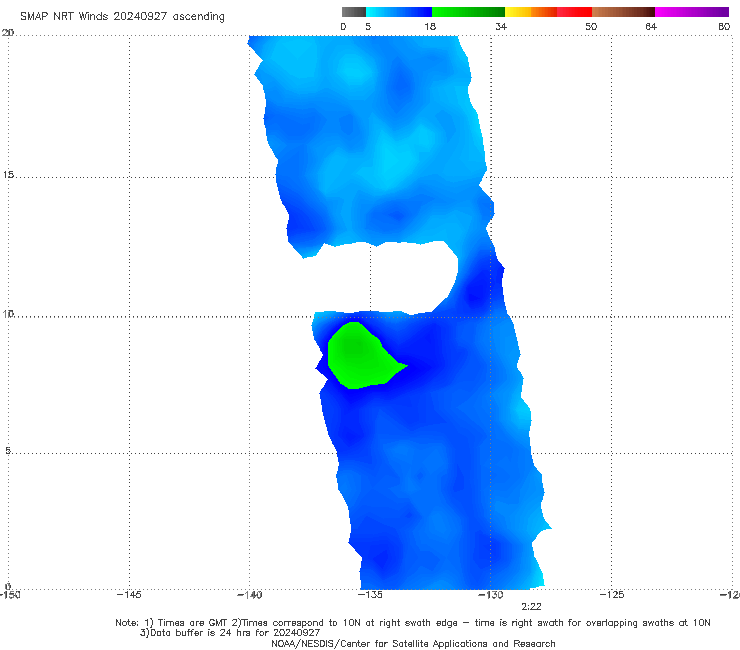The width and height of the screenshot is (740, 650).
Task: Click the latitude label '15'
Action: (8, 175)
